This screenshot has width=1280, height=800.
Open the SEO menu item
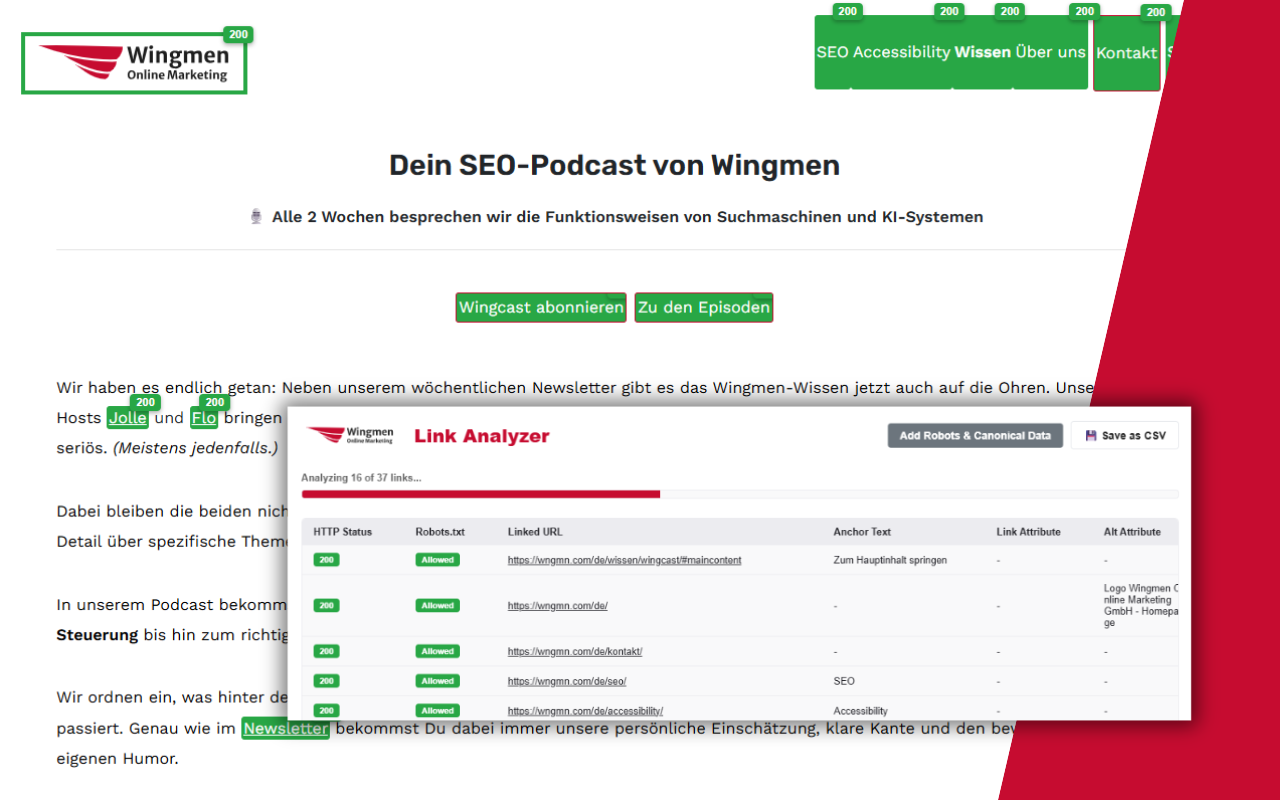[832, 52]
